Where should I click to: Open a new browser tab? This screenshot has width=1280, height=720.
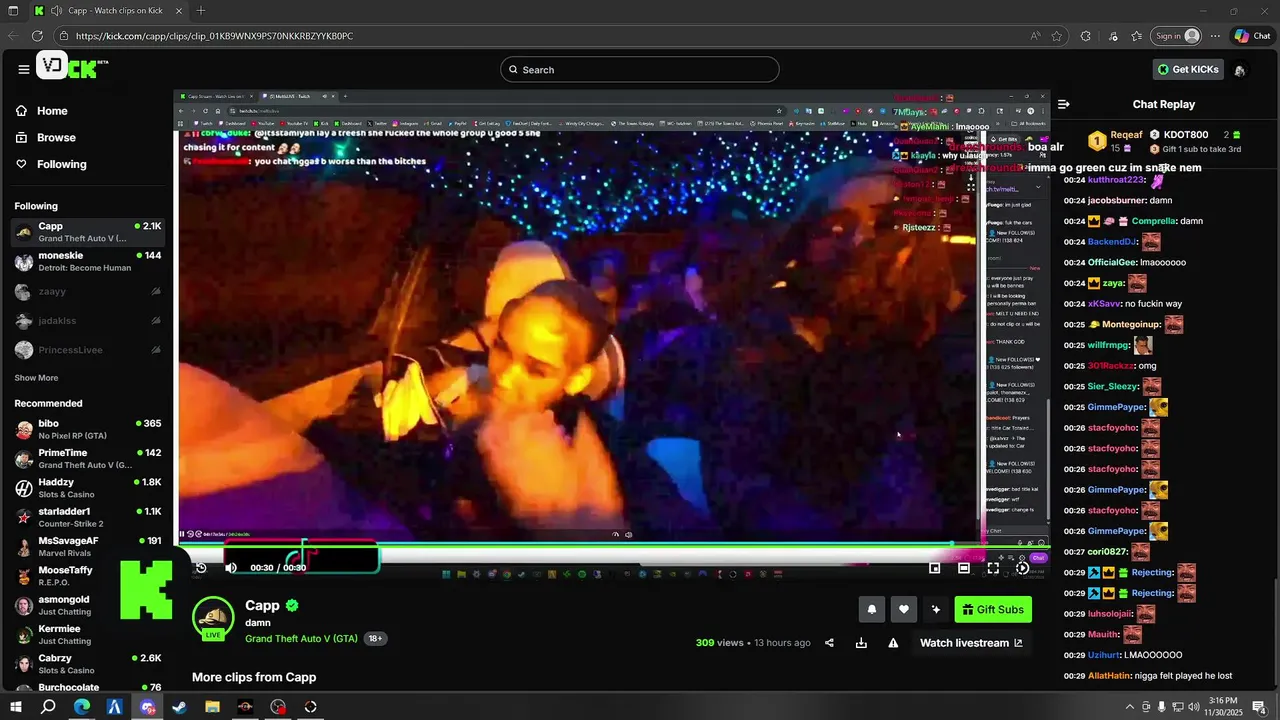click(201, 11)
